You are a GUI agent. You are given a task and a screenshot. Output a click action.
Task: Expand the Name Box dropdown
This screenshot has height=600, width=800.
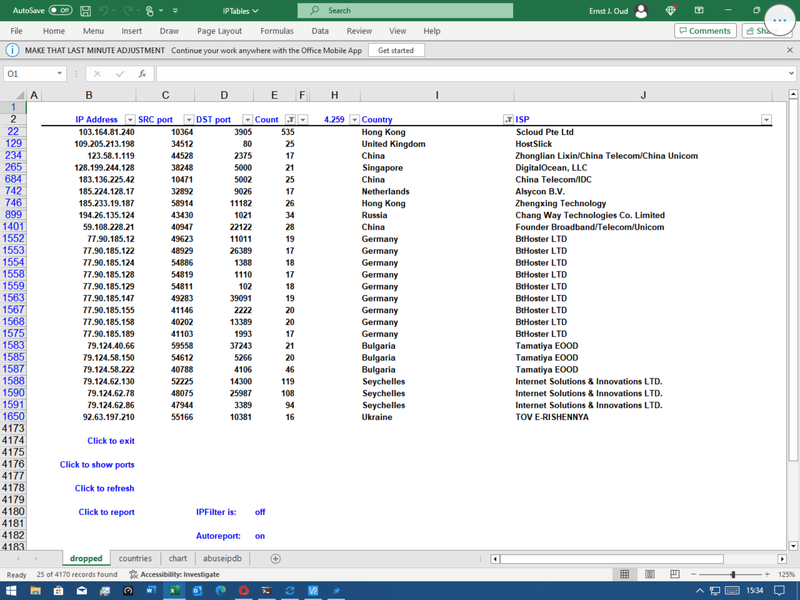click(x=61, y=74)
